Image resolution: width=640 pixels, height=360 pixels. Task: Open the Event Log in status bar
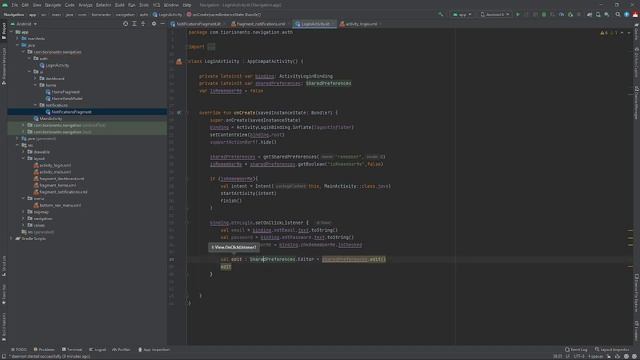(x=576, y=349)
